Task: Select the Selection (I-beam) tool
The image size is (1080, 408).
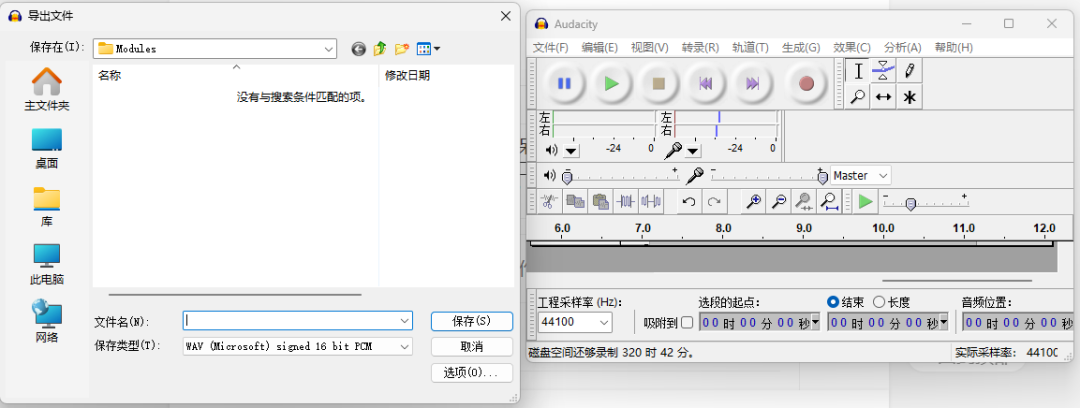Action: [x=858, y=71]
